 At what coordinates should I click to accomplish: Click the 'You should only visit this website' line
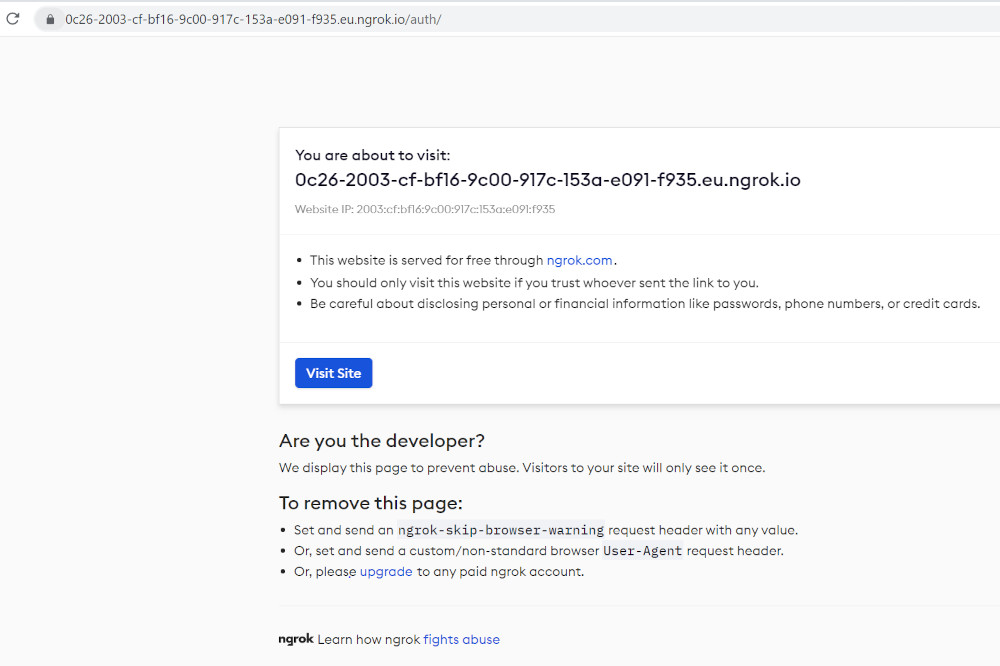click(x=534, y=283)
